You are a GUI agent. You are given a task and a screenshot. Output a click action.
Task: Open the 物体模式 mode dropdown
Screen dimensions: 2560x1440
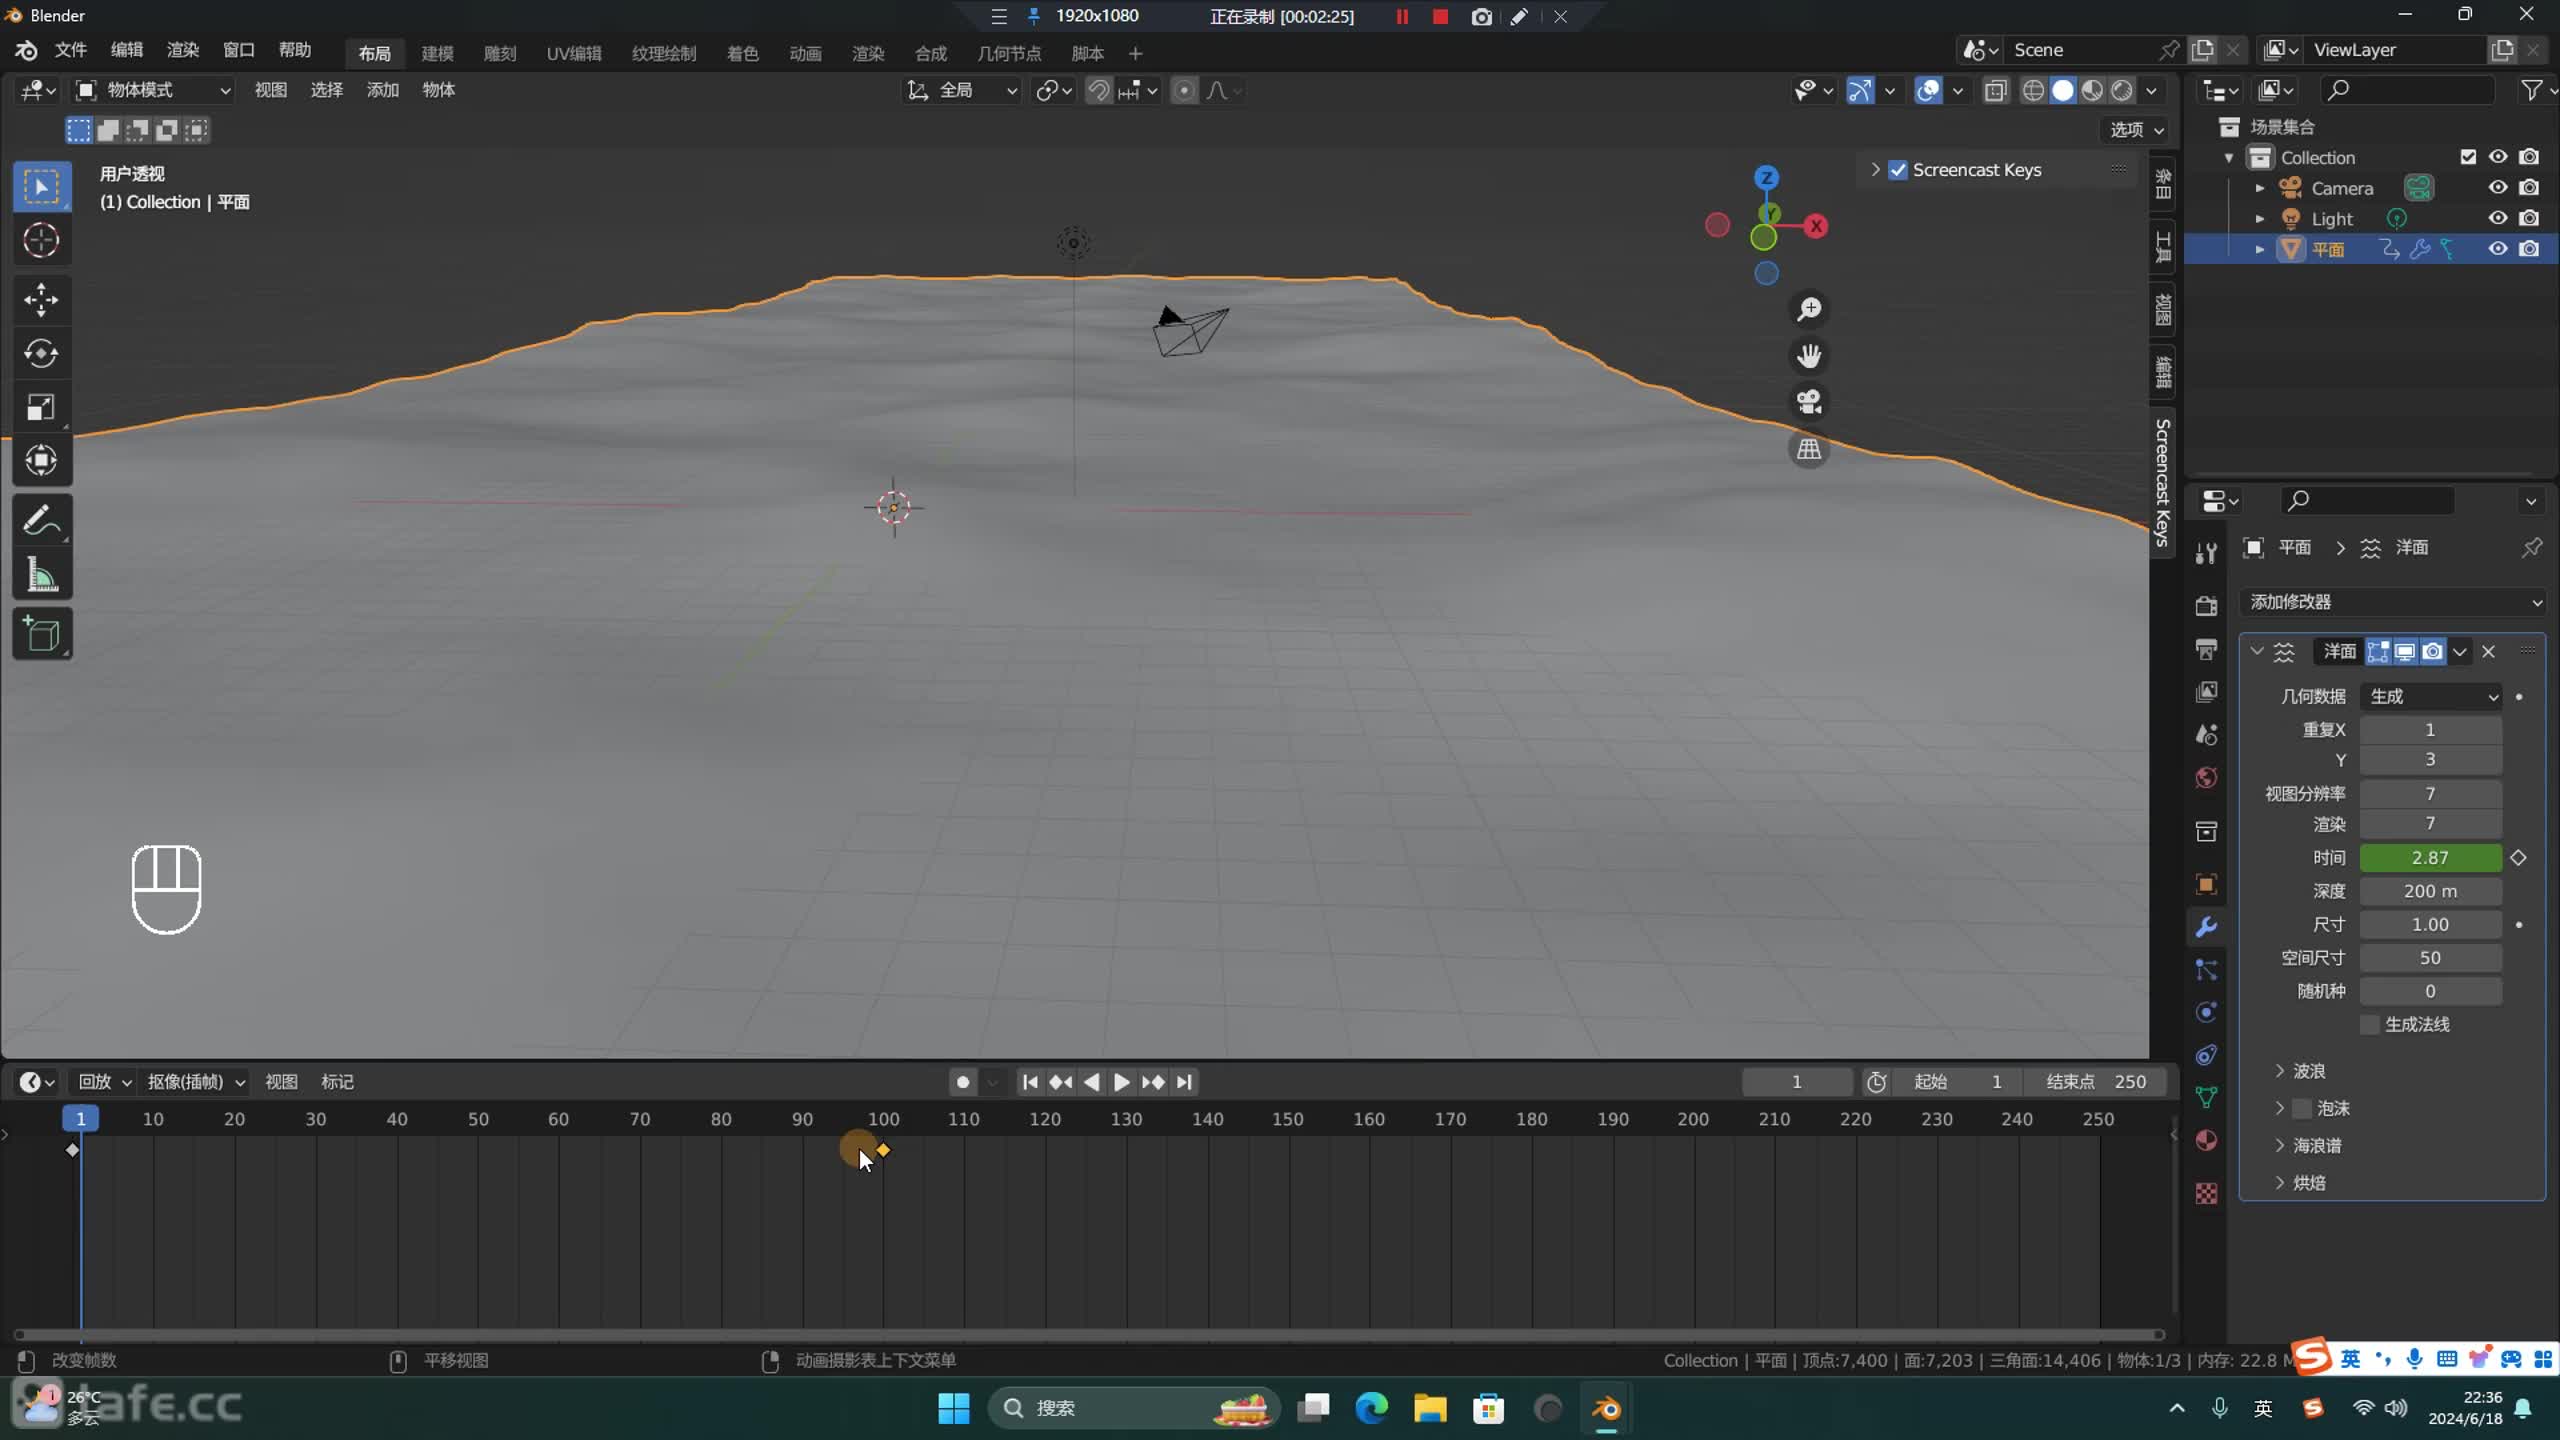154,90
